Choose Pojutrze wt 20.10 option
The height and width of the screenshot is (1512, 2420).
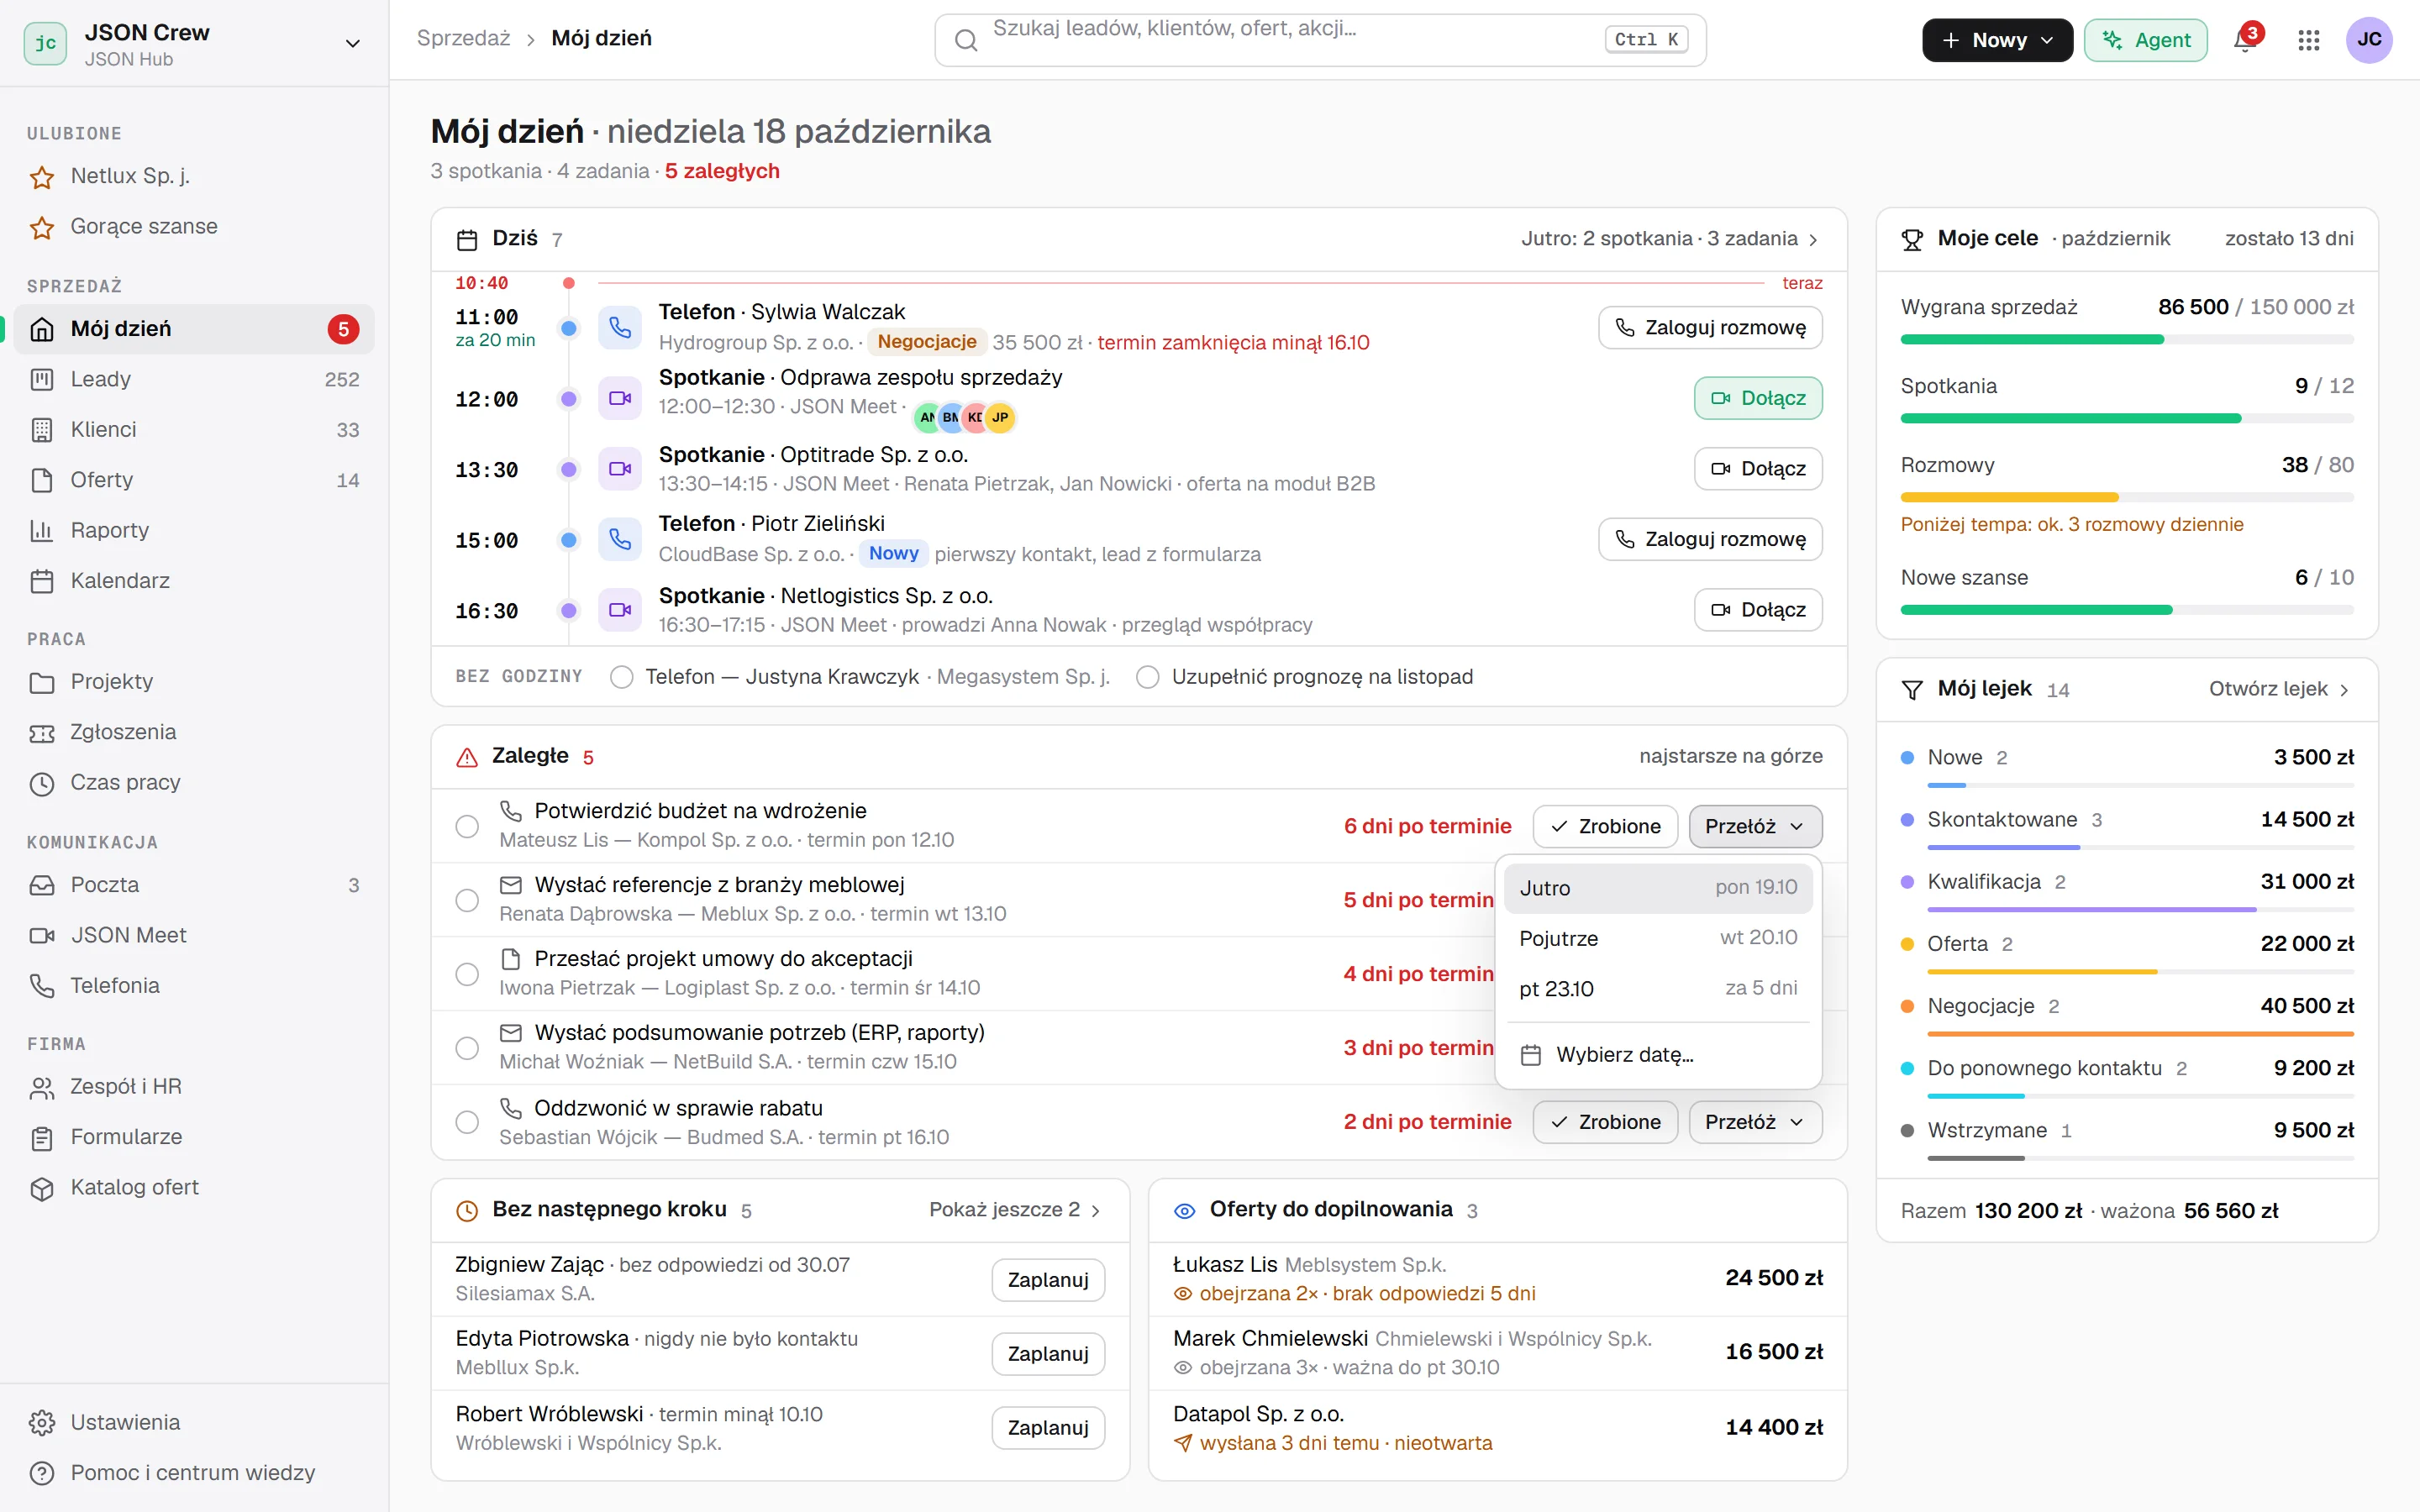coord(1658,938)
